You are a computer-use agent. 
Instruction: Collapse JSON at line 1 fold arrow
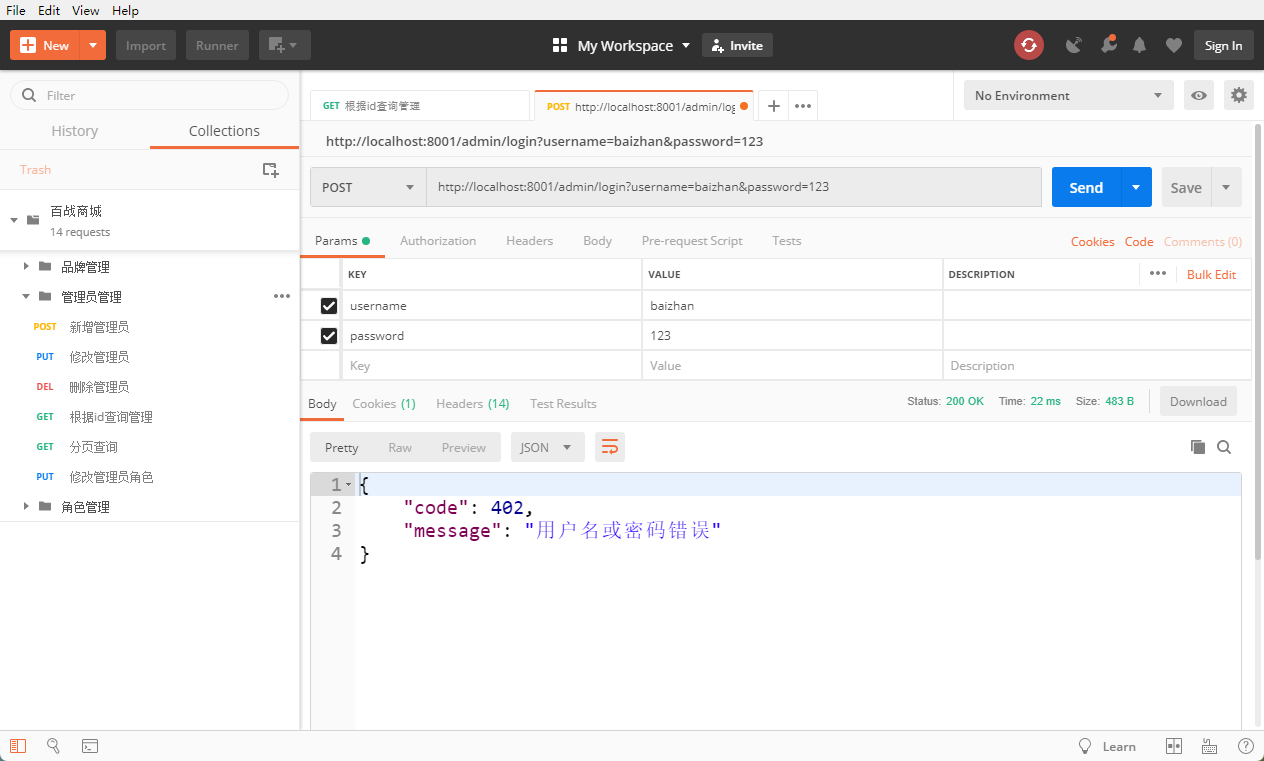(x=348, y=484)
